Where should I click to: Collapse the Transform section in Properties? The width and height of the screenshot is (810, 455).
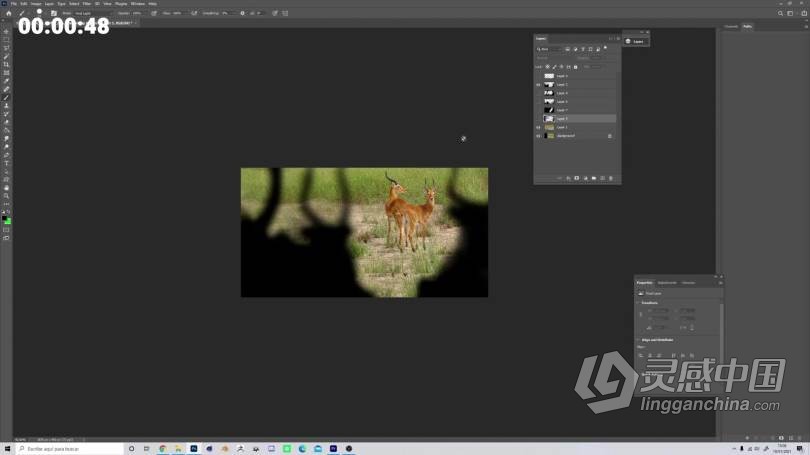click(x=638, y=303)
